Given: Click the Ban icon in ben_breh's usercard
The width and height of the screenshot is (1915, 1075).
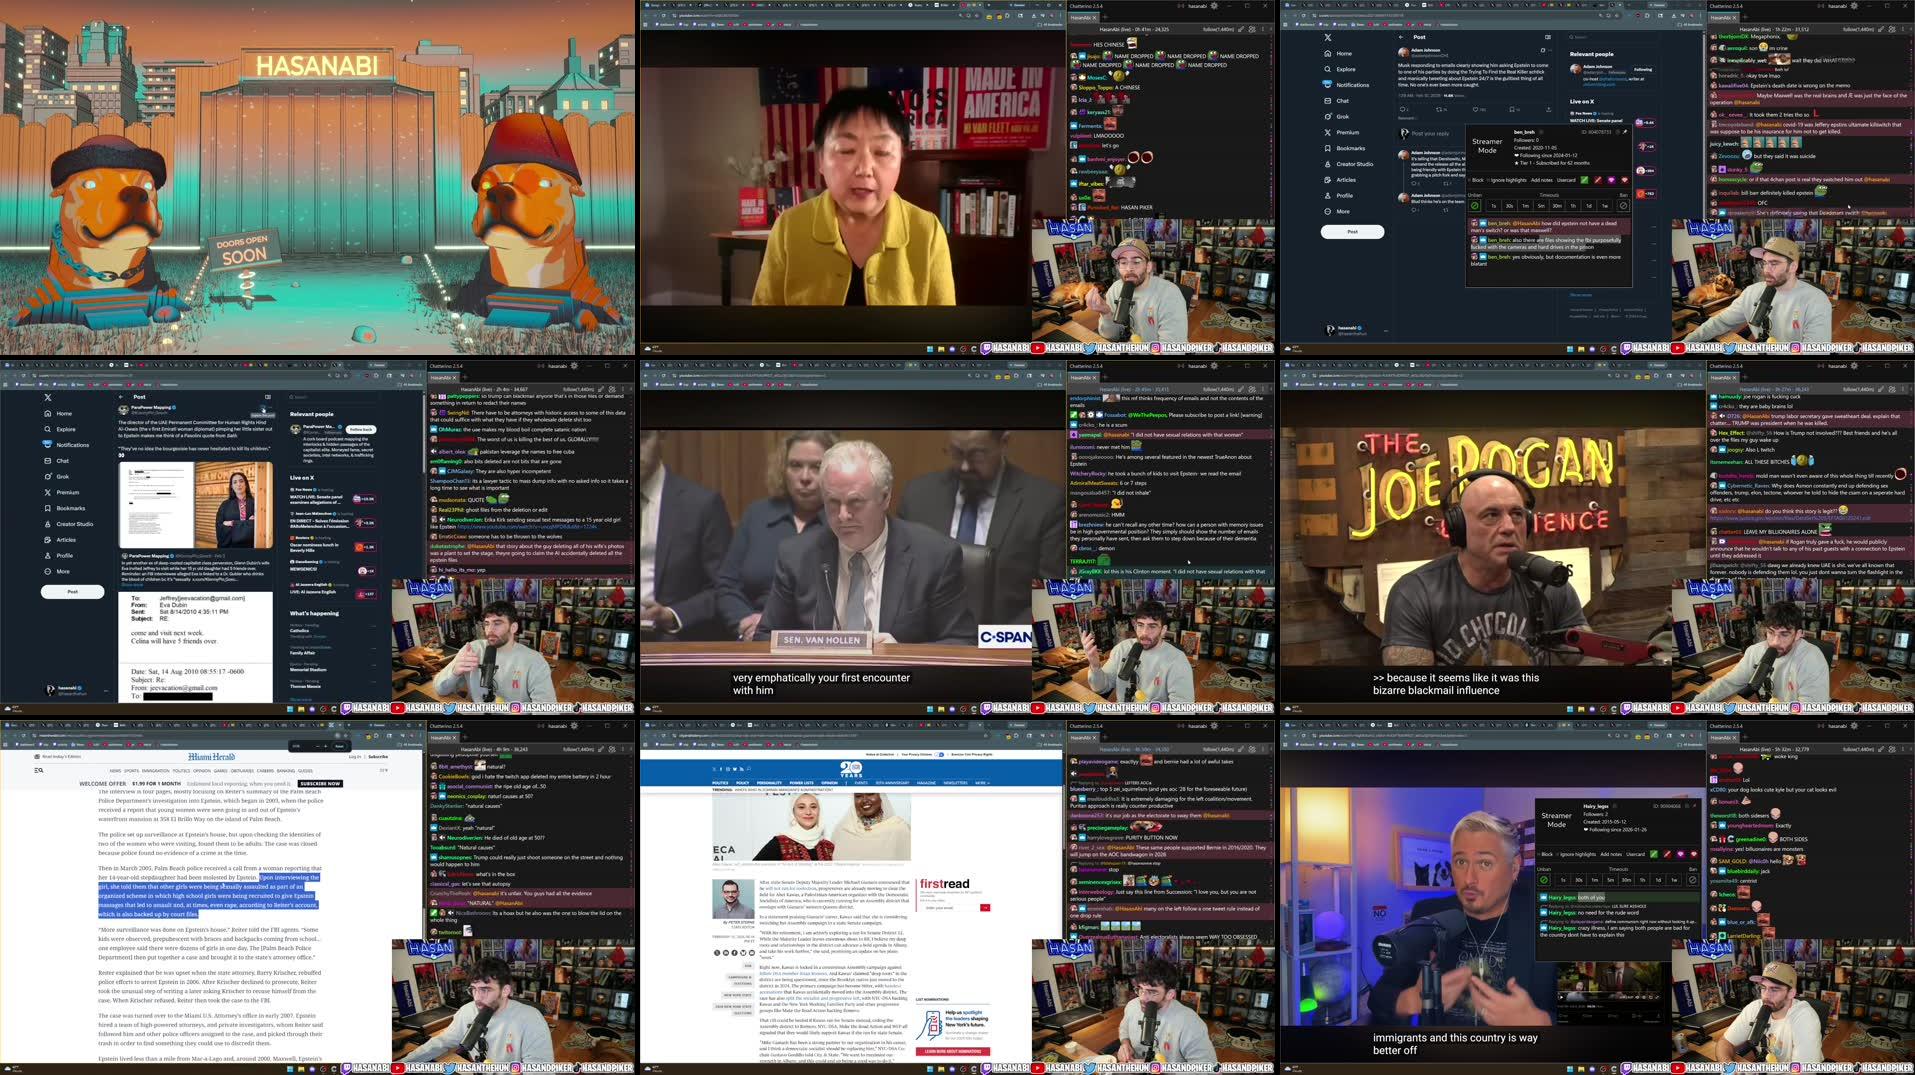Looking at the screenshot, I should tap(1623, 206).
